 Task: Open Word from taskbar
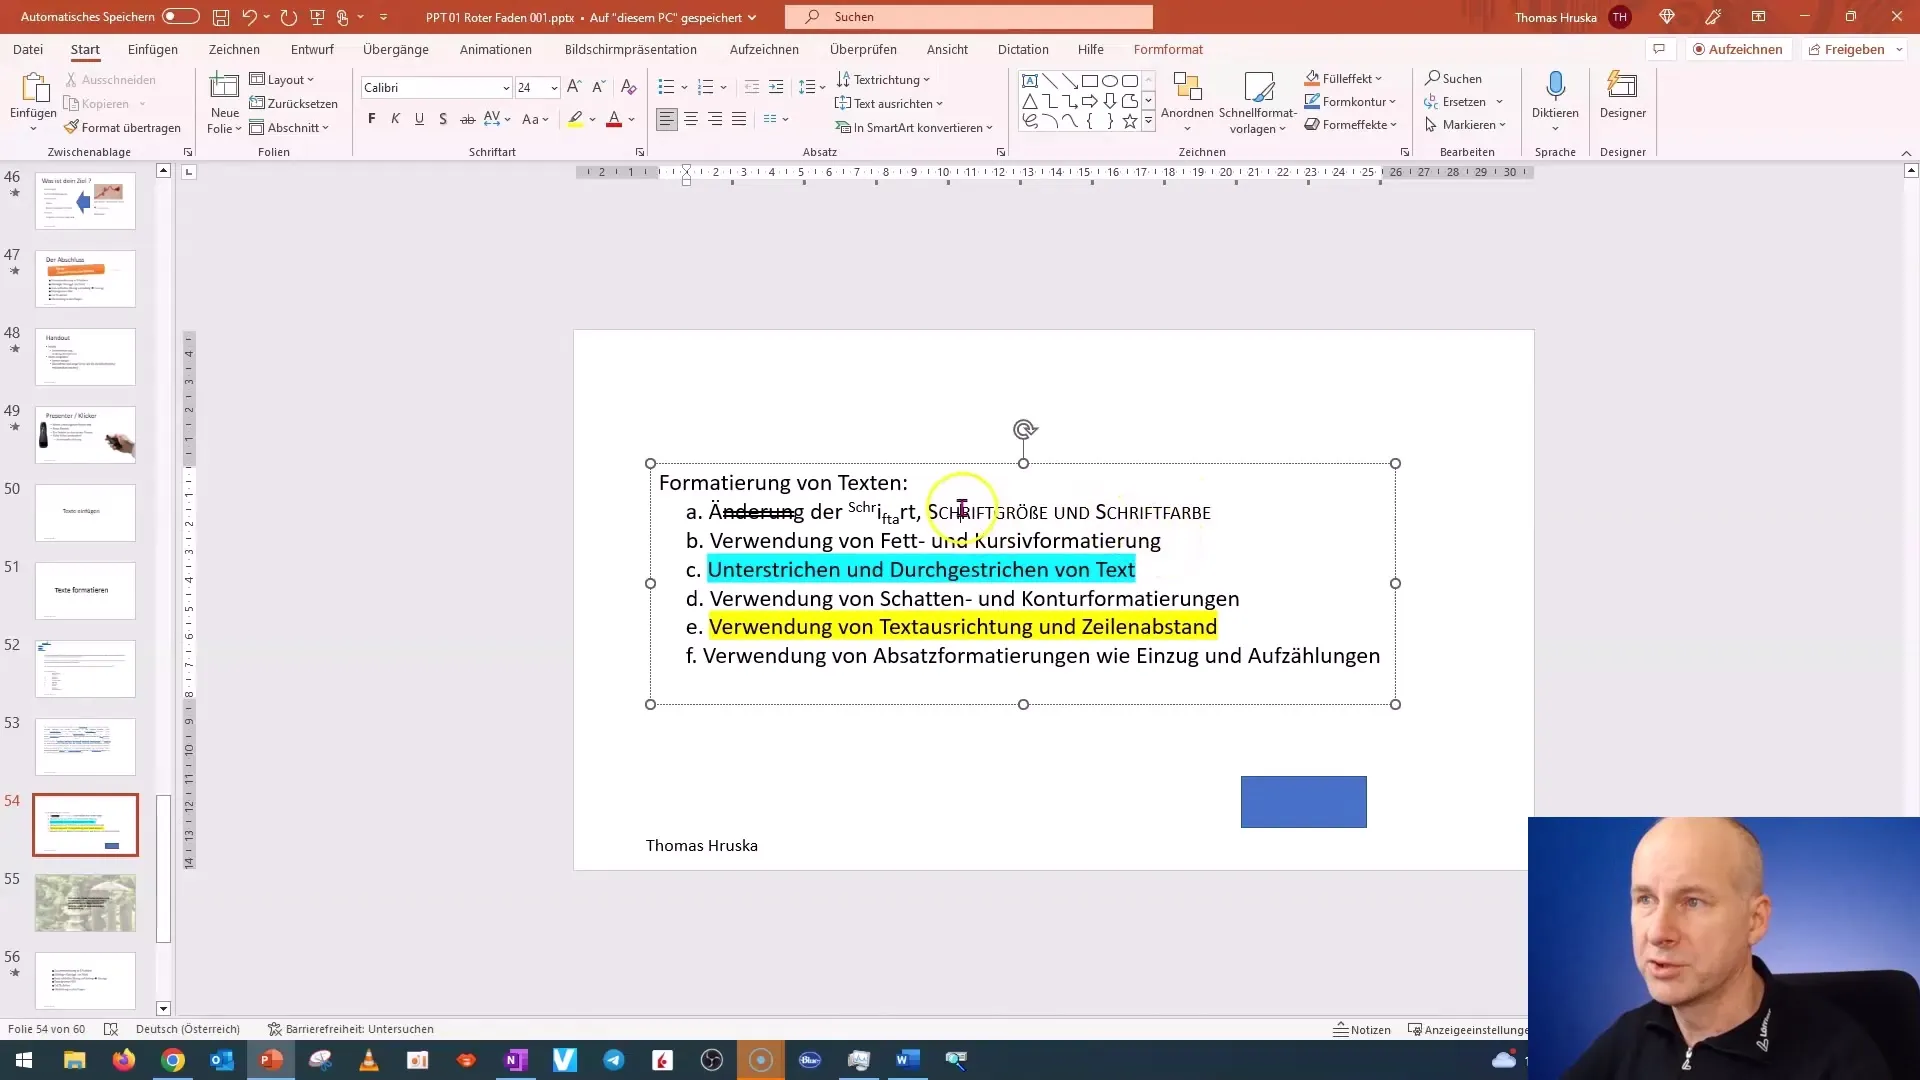point(908,1060)
